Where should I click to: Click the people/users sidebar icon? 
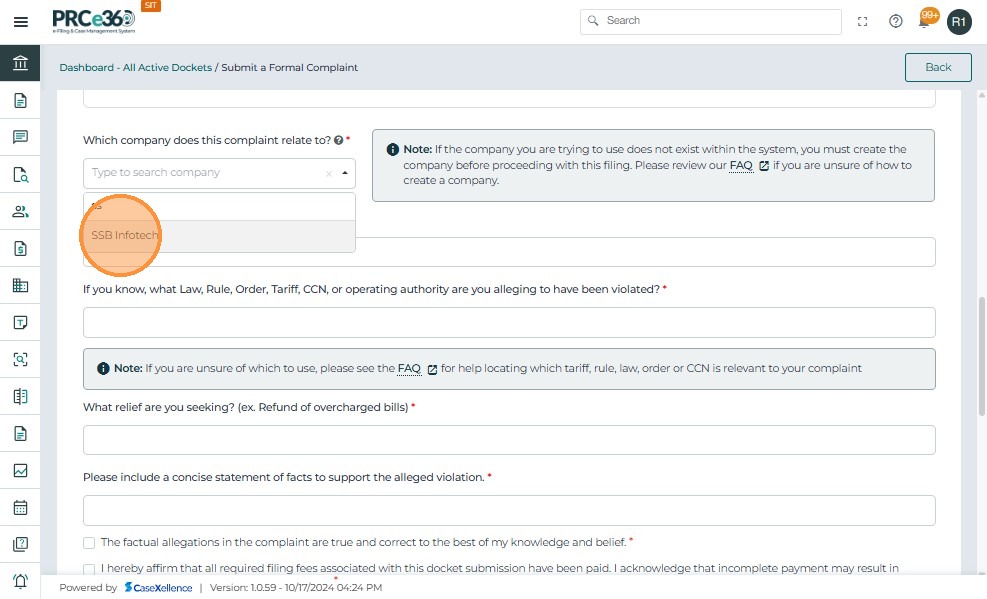tap(20, 211)
